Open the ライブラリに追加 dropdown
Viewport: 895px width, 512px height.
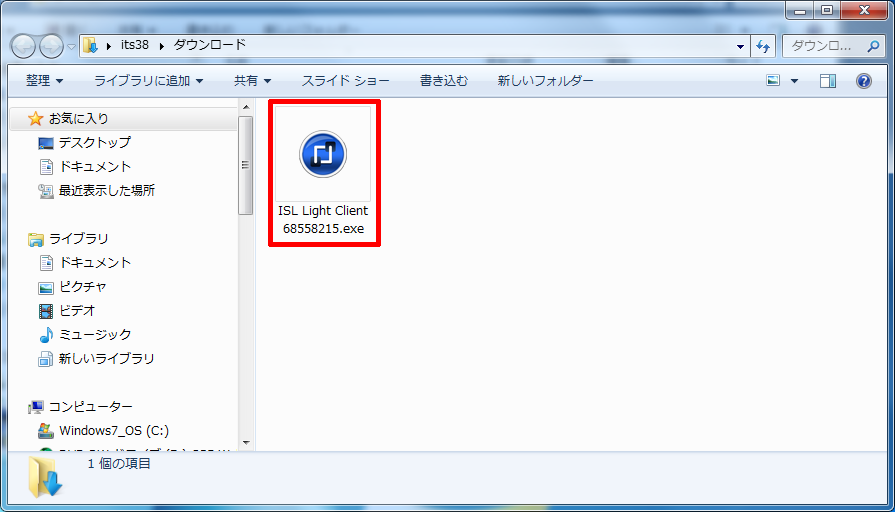(x=148, y=81)
